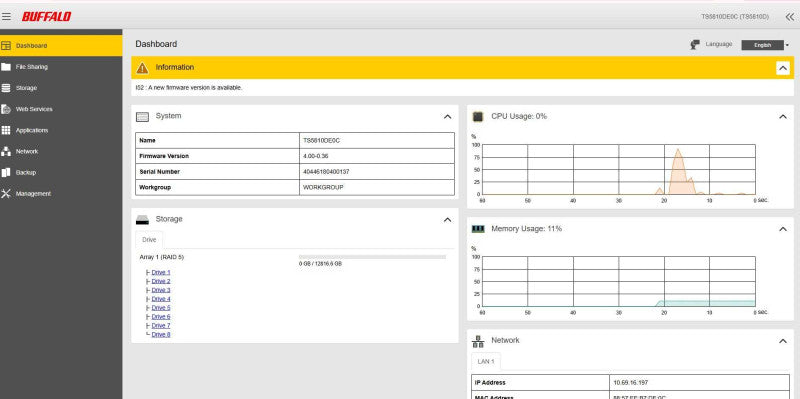Screen dimensions: 800x399
Task: Collapse the Storage panel
Action: (x=447, y=220)
